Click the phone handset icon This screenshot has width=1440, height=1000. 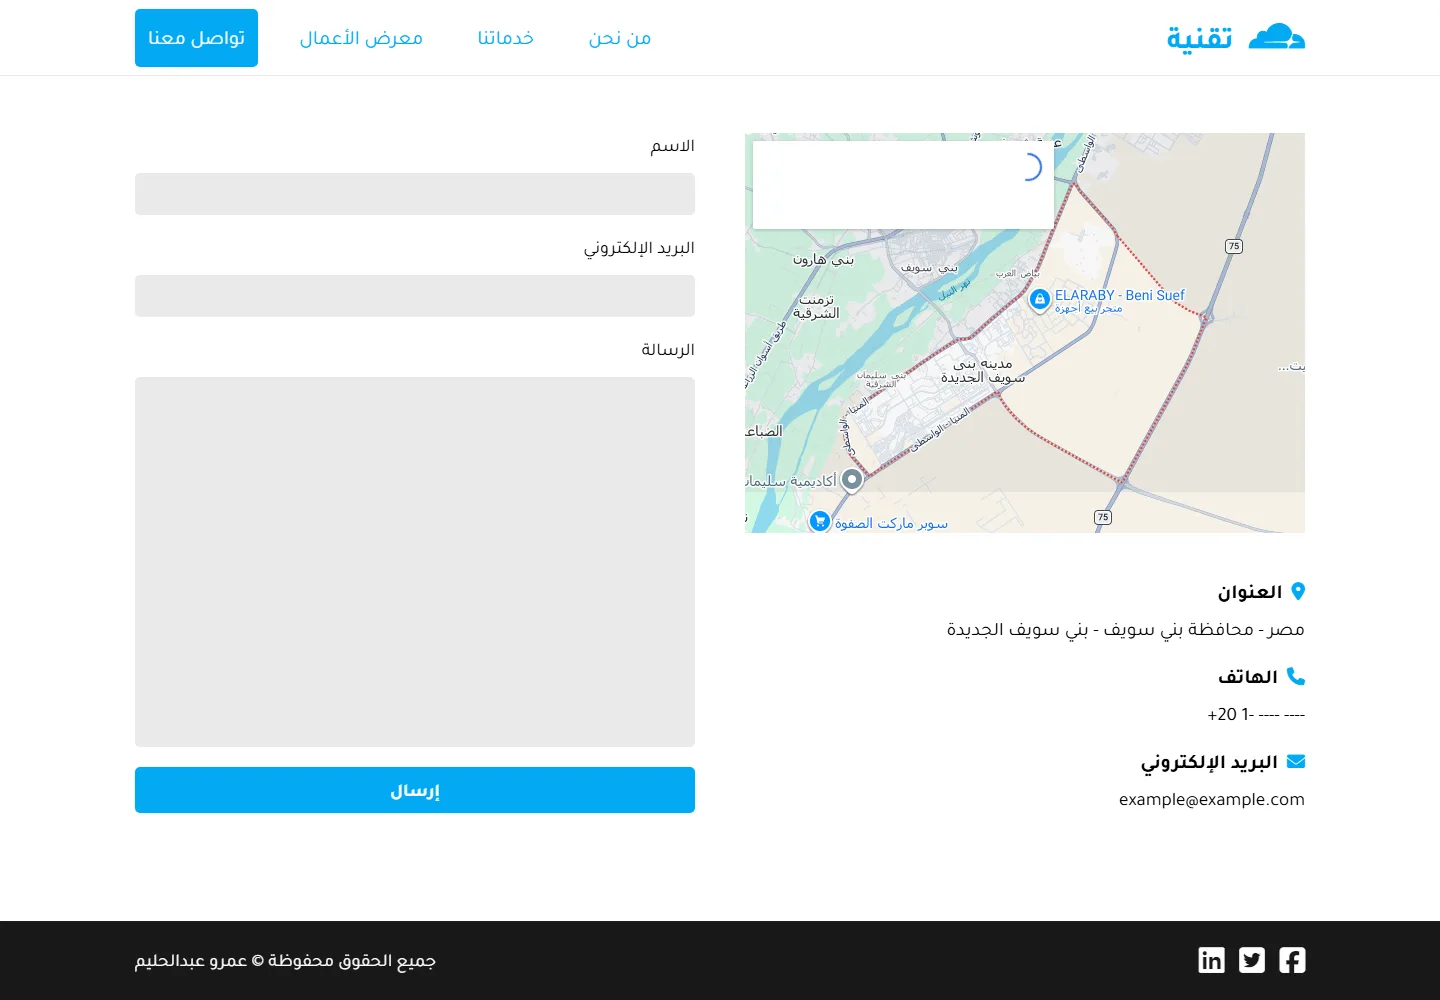point(1296,676)
